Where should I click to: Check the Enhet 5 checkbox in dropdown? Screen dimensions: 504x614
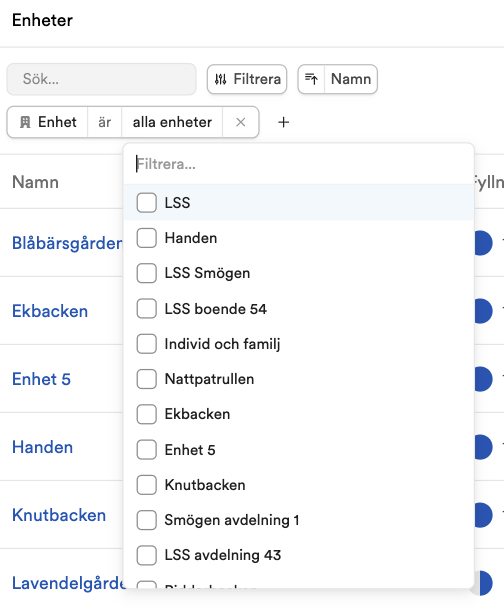tap(147, 450)
